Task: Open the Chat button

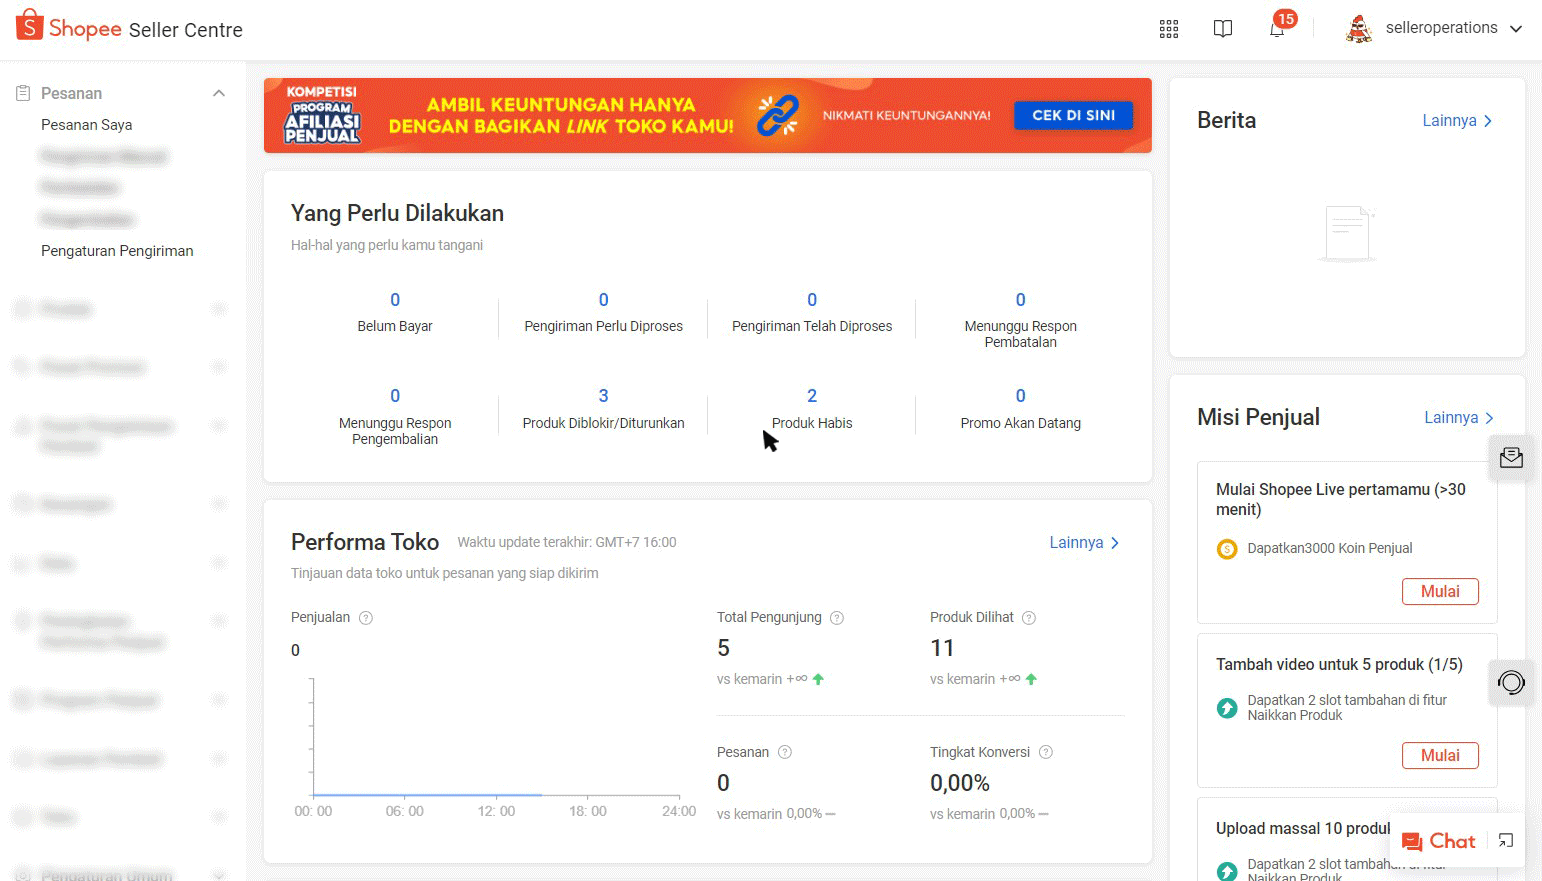Action: (x=1439, y=841)
